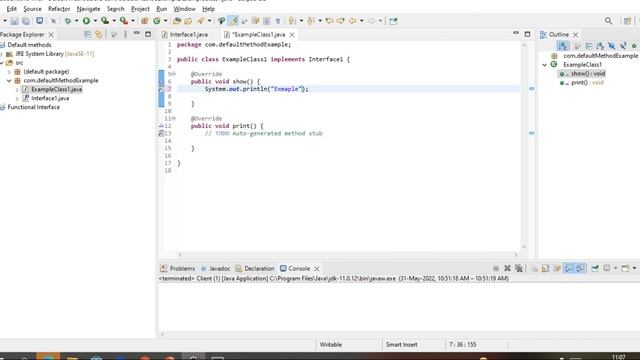Open External Tools dropdown arrow

coord(133,21)
